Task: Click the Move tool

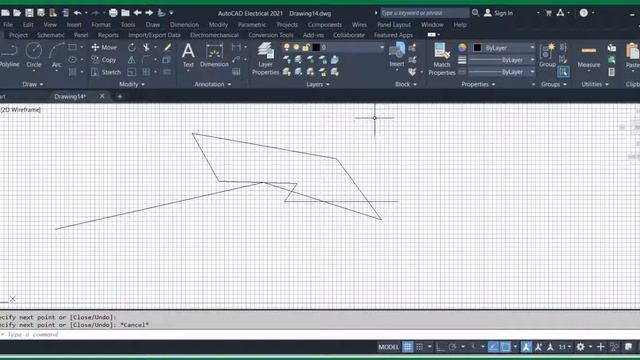Action: tap(104, 47)
